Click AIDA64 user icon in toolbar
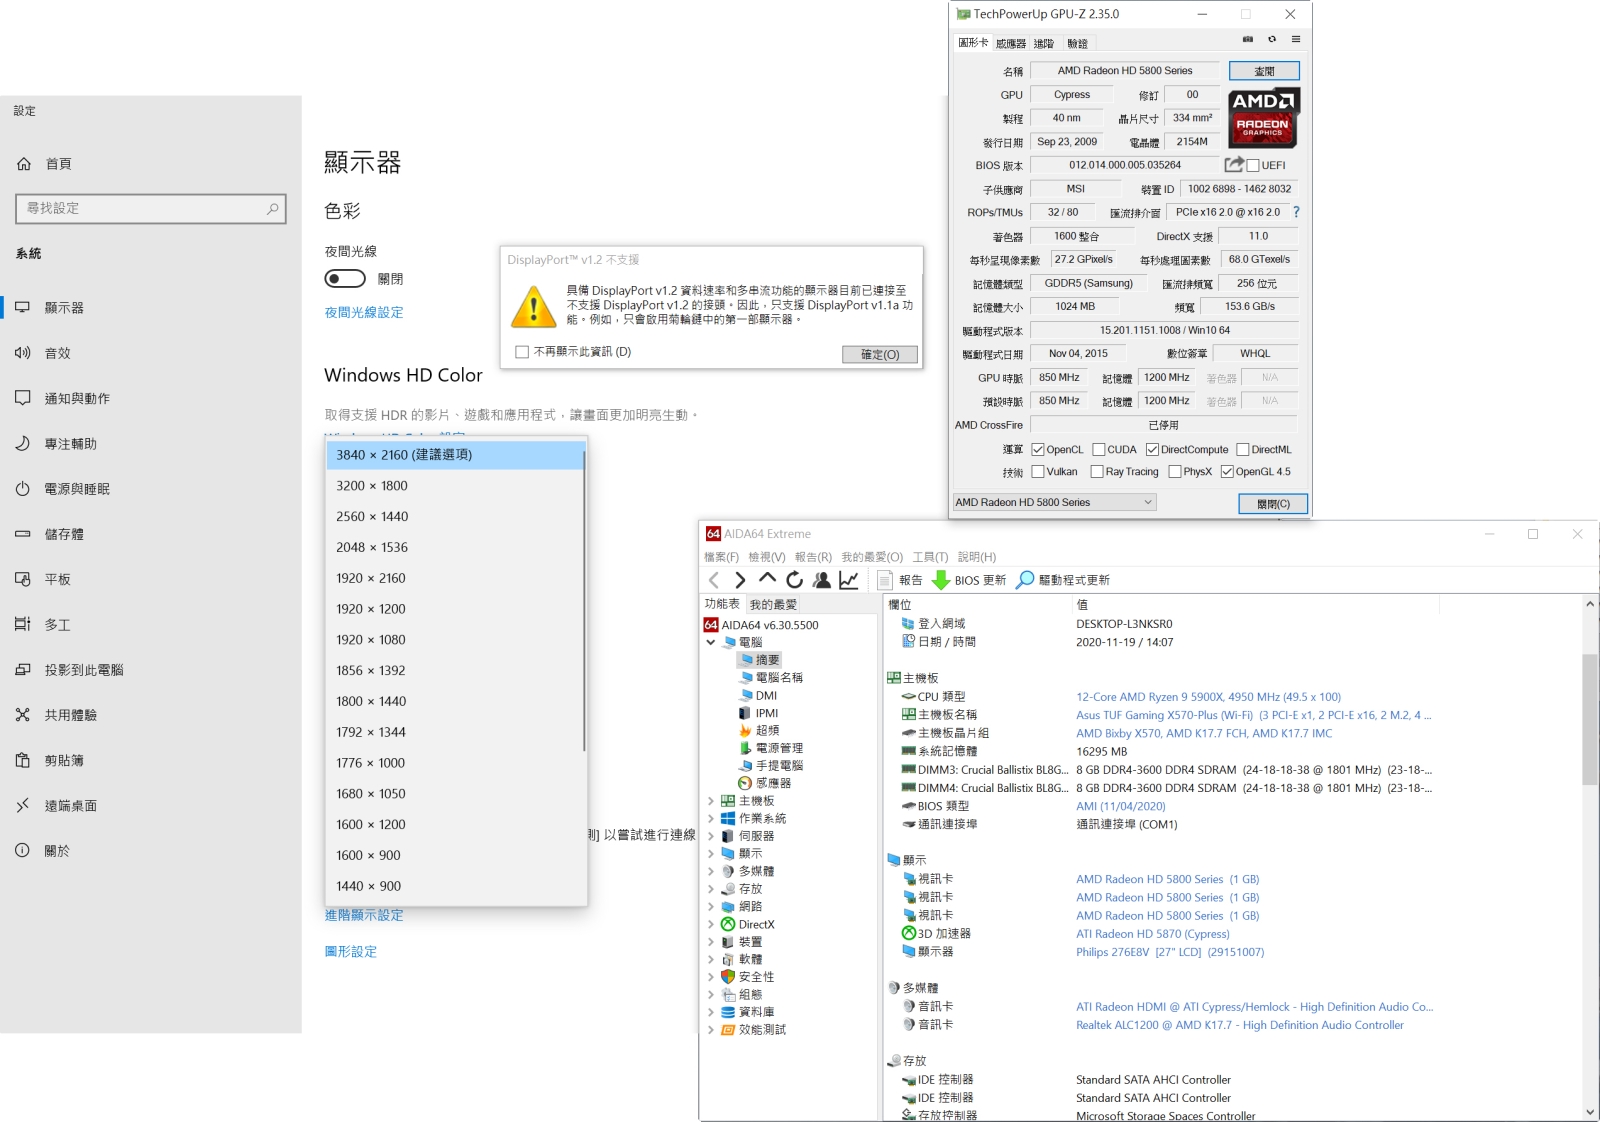The width and height of the screenshot is (1600, 1122). 822,580
